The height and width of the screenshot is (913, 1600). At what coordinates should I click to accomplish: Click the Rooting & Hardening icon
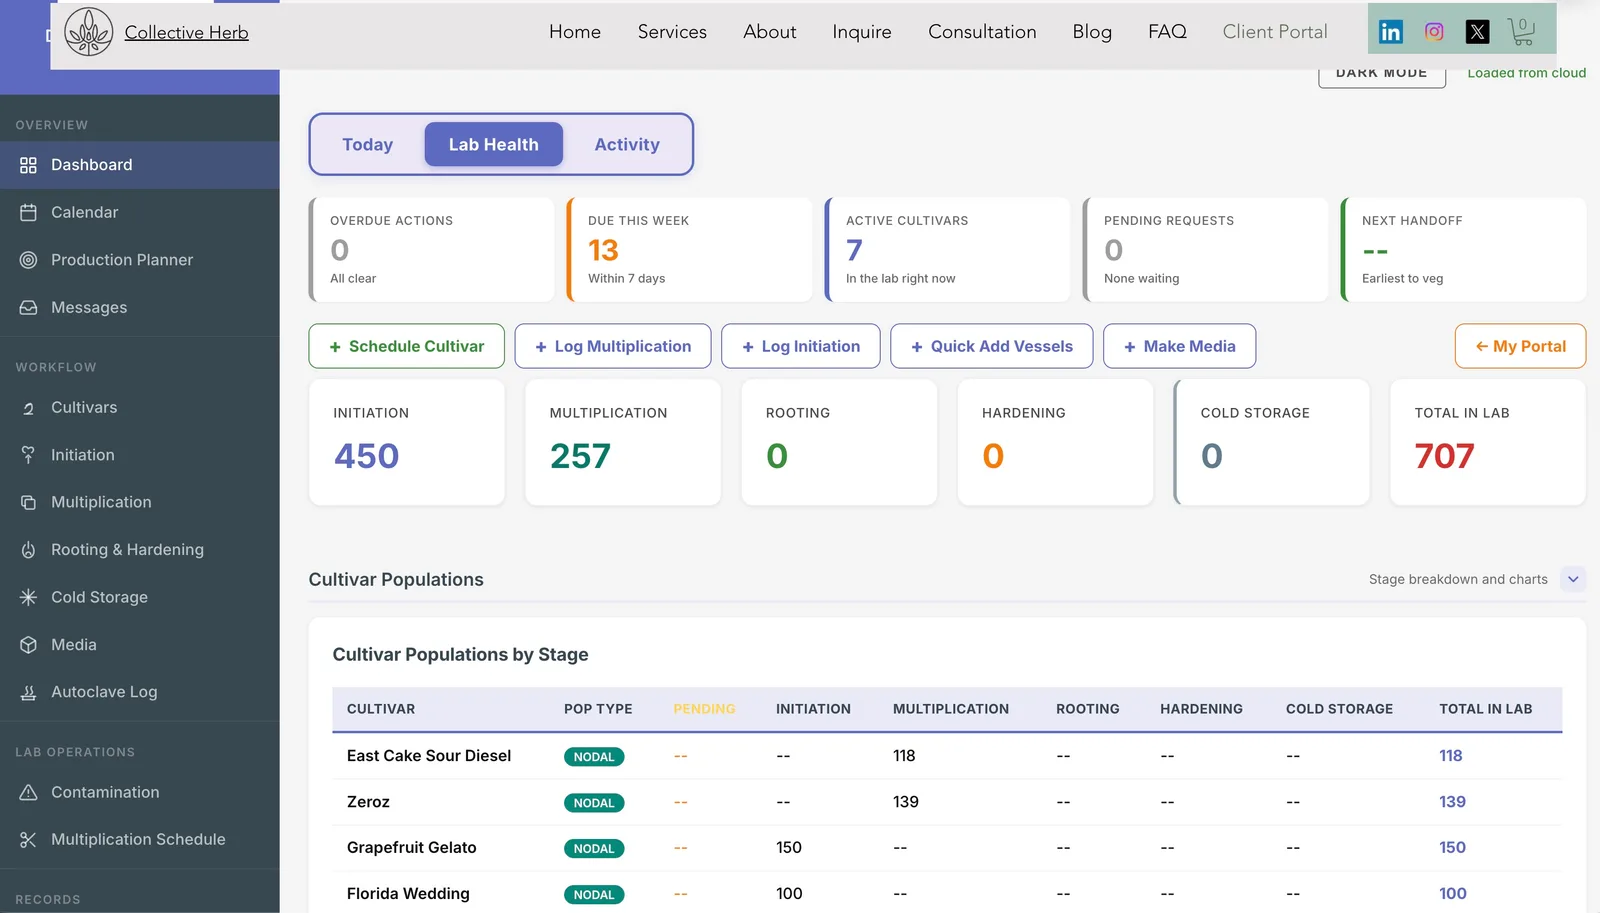tap(28, 550)
